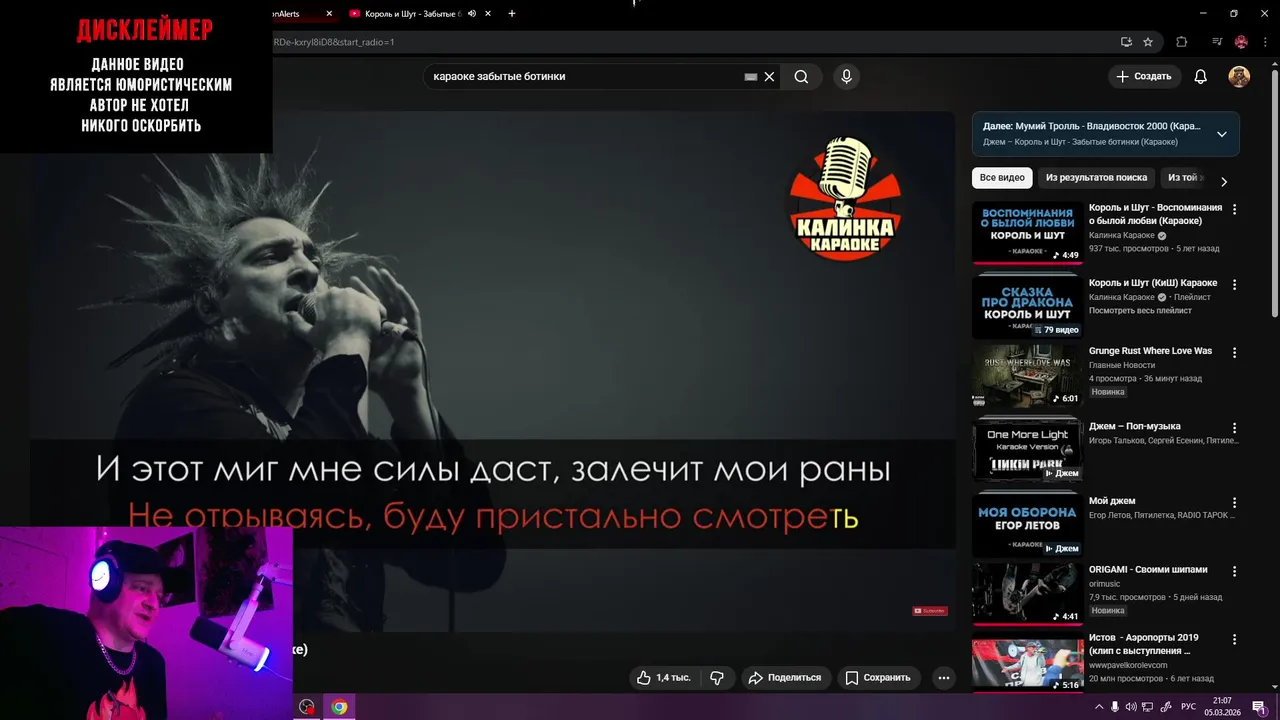The image size is (1280, 720).
Task: Click Chrome icon in taskbar
Action: pos(339,707)
